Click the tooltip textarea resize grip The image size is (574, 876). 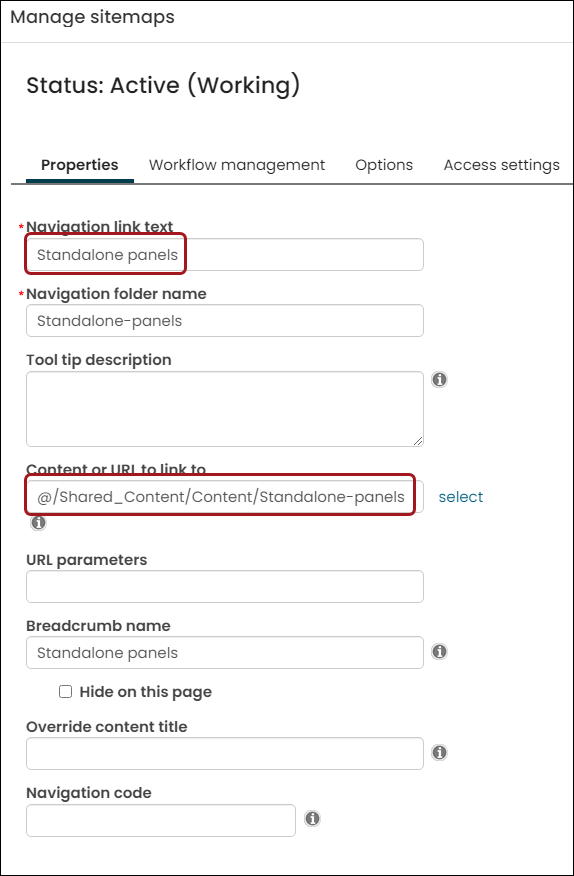tap(418, 441)
